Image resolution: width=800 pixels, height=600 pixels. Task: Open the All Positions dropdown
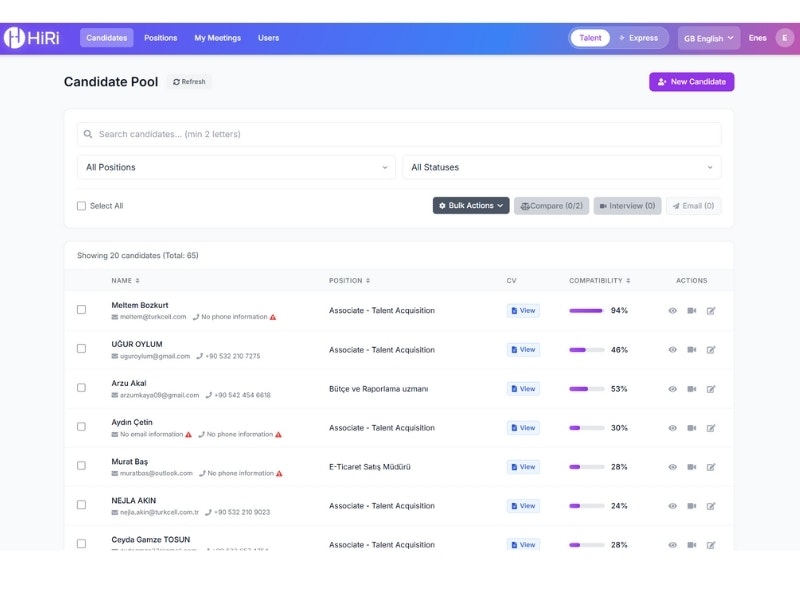coord(235,167)
